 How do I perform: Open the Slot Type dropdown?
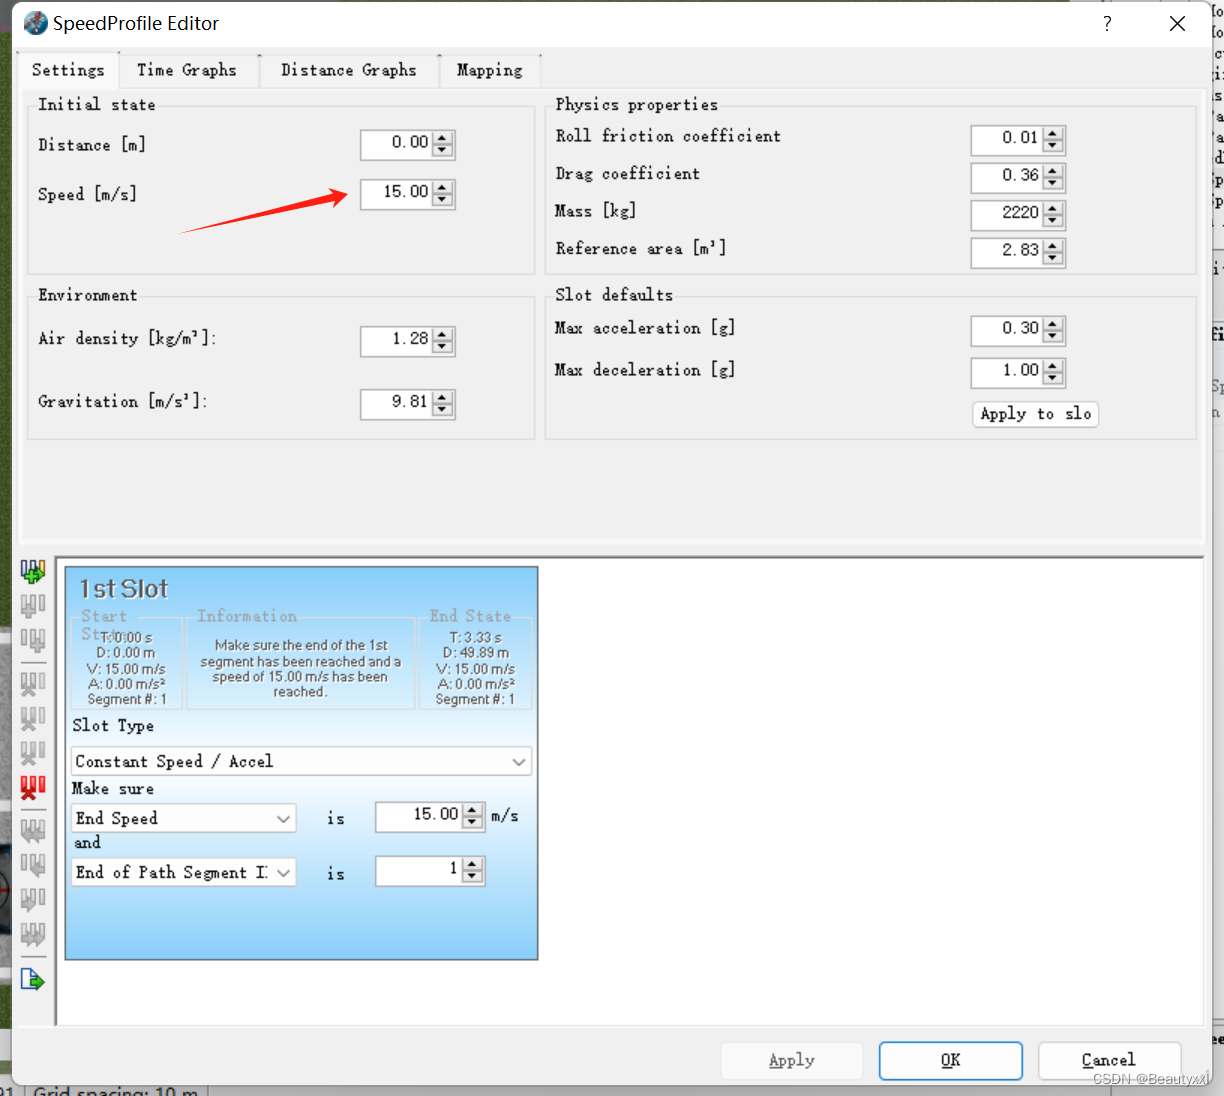point(301,761)
